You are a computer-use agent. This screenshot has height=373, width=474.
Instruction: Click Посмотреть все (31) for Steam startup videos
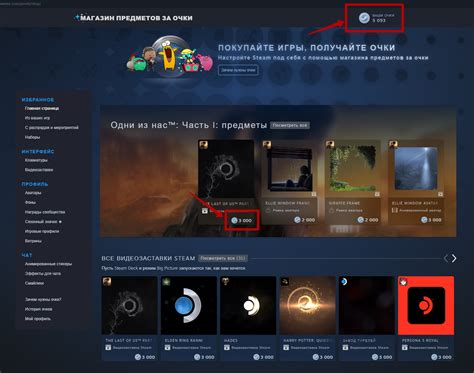pyautogui.click(x=223, y=258)
